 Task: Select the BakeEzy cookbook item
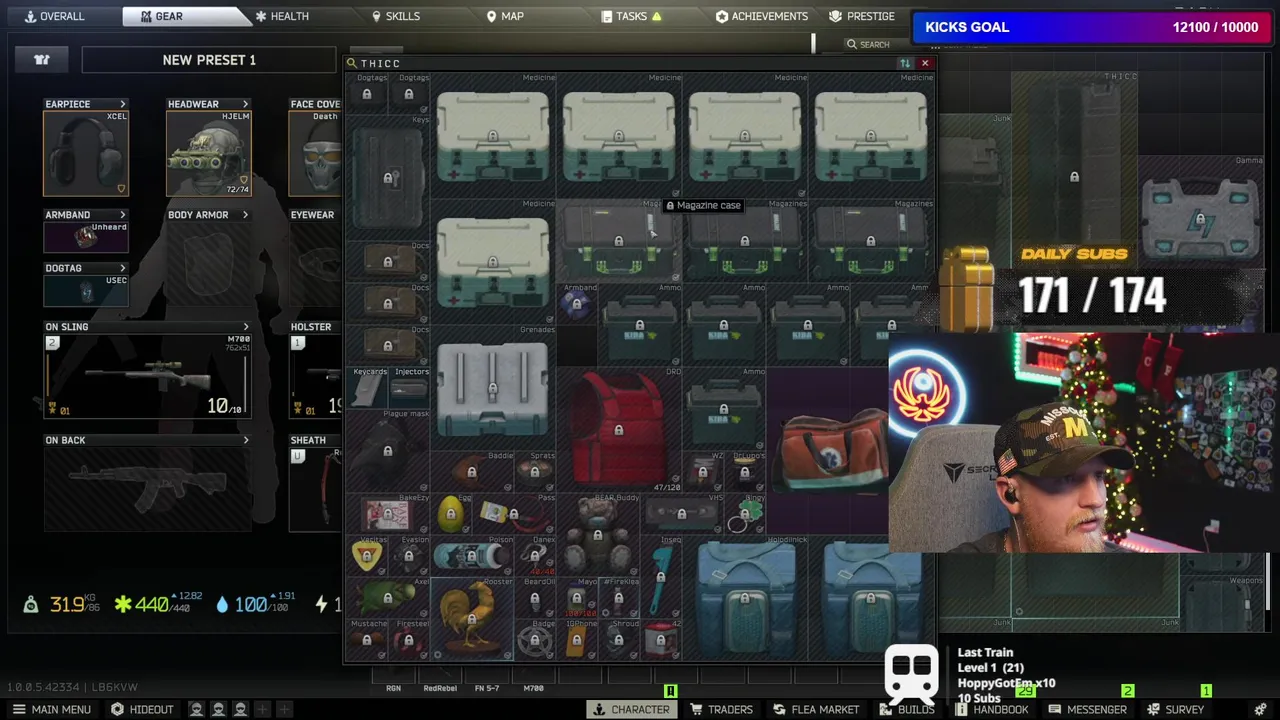pyautogui.click(x=388, y=514)
